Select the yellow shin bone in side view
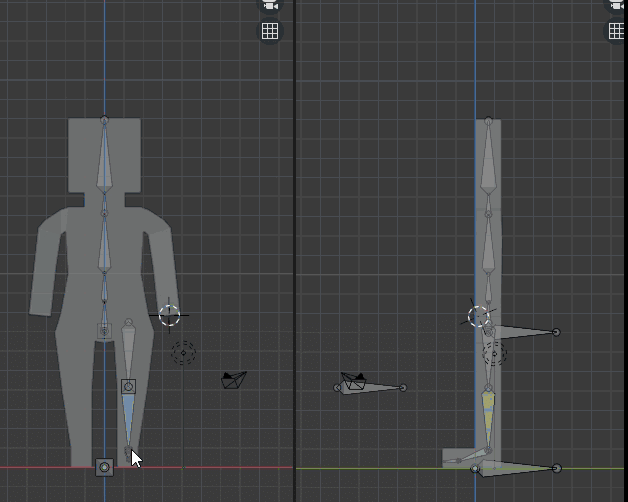The width and height of the screenshot is (628, 502). point(488,419)
